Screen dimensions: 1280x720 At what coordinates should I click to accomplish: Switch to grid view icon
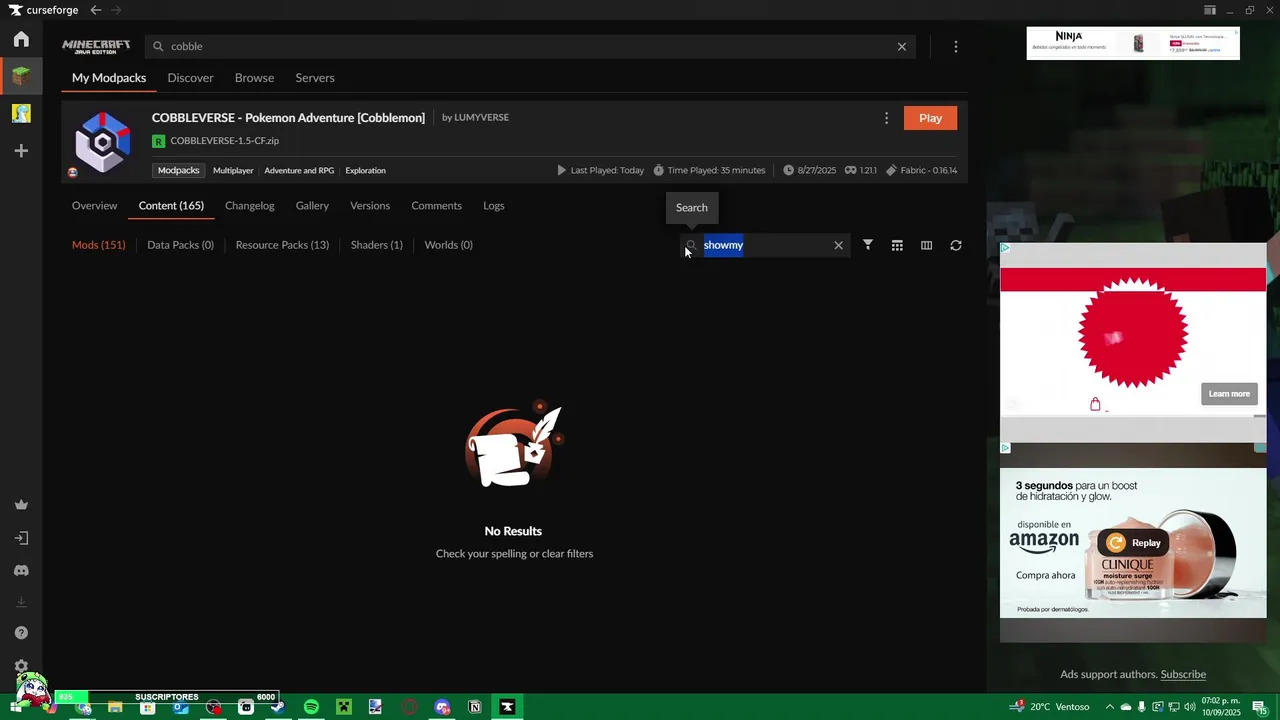pyautogui.click(x=897, y=245)
